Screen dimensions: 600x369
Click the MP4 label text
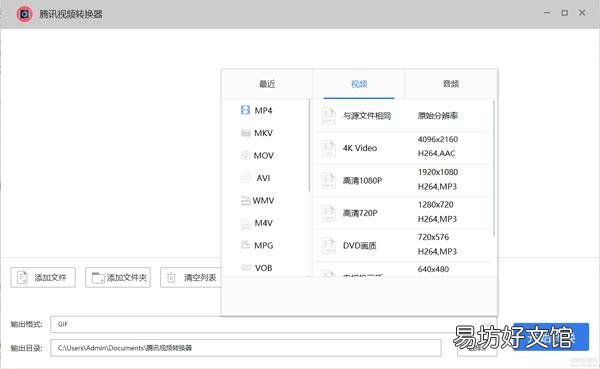263,111
